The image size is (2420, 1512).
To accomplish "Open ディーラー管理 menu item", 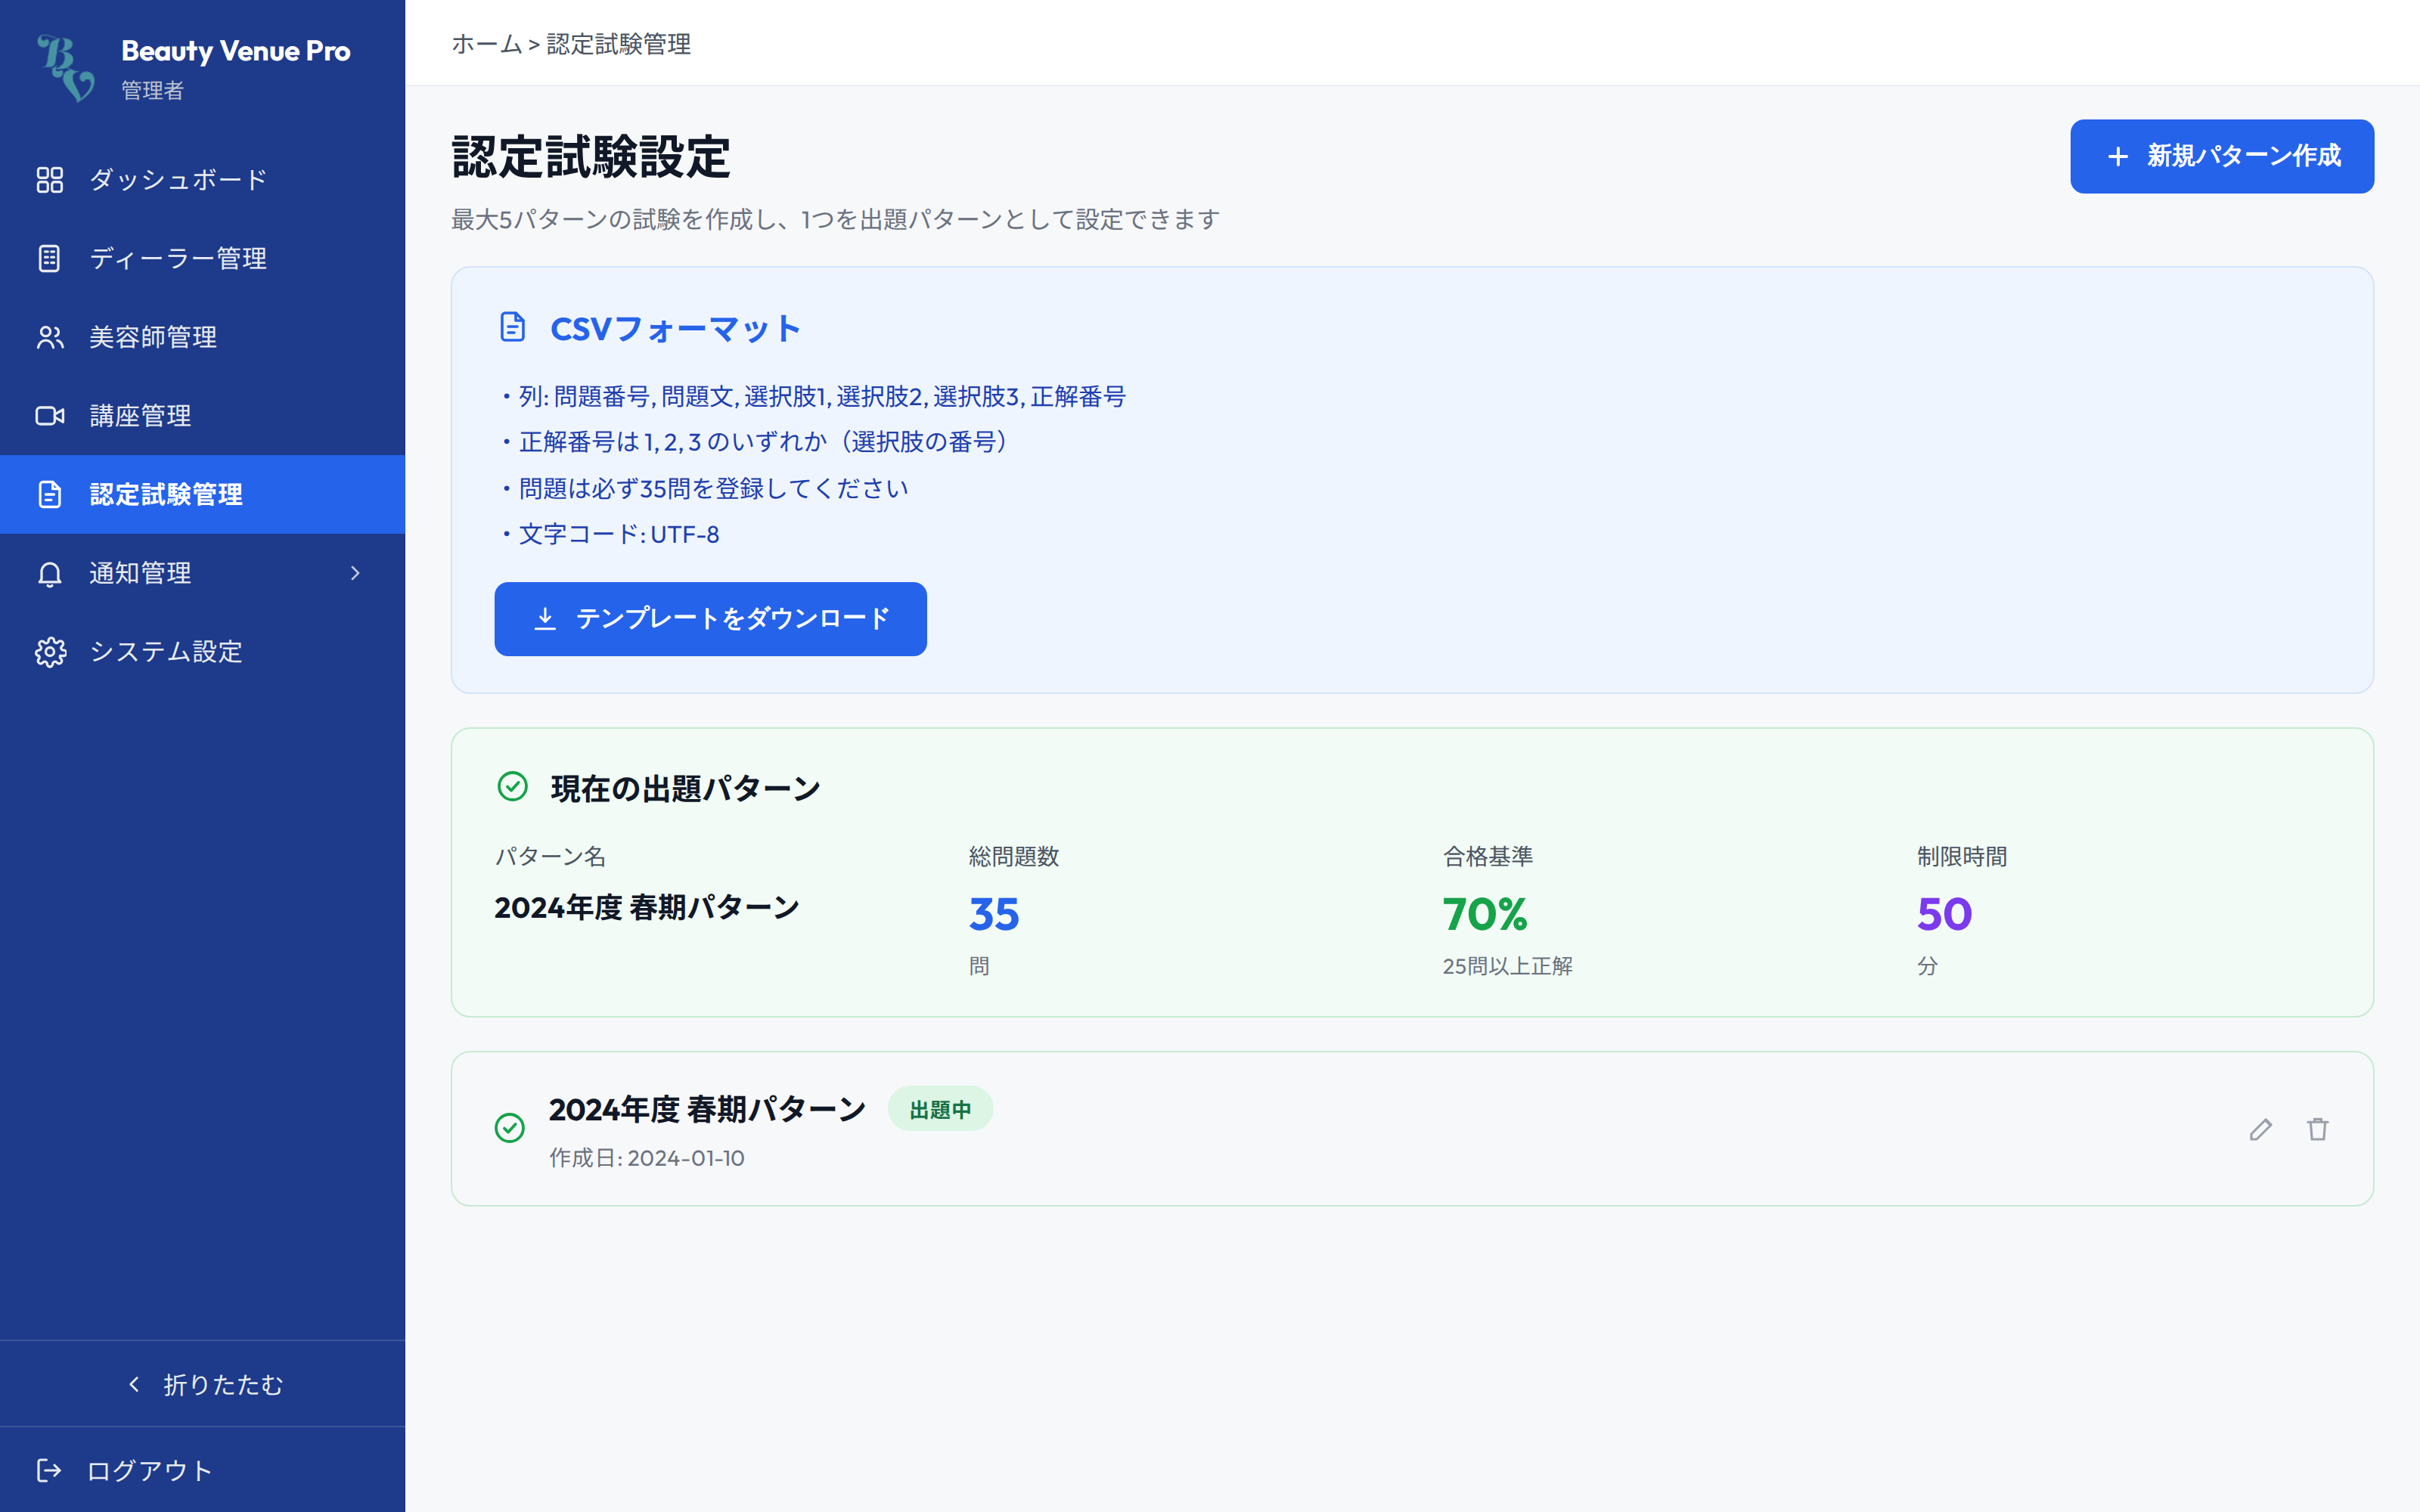I will (202, 258).
